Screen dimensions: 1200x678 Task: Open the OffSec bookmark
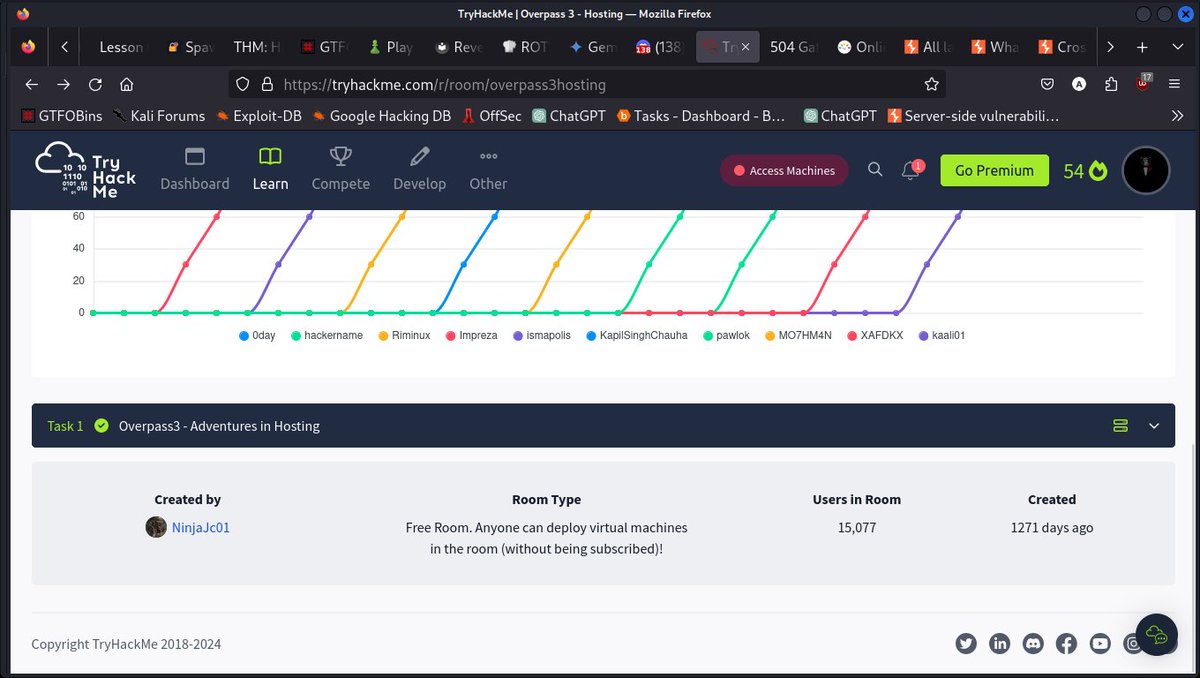tap(491, 116)
